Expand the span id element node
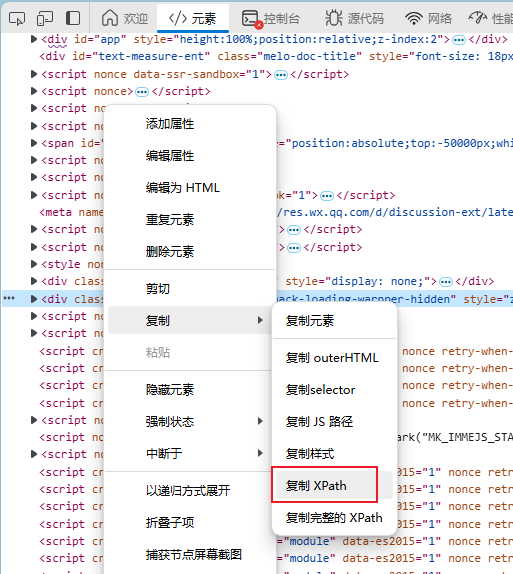Screen dimensions: 513x574 tap(34, 143)
